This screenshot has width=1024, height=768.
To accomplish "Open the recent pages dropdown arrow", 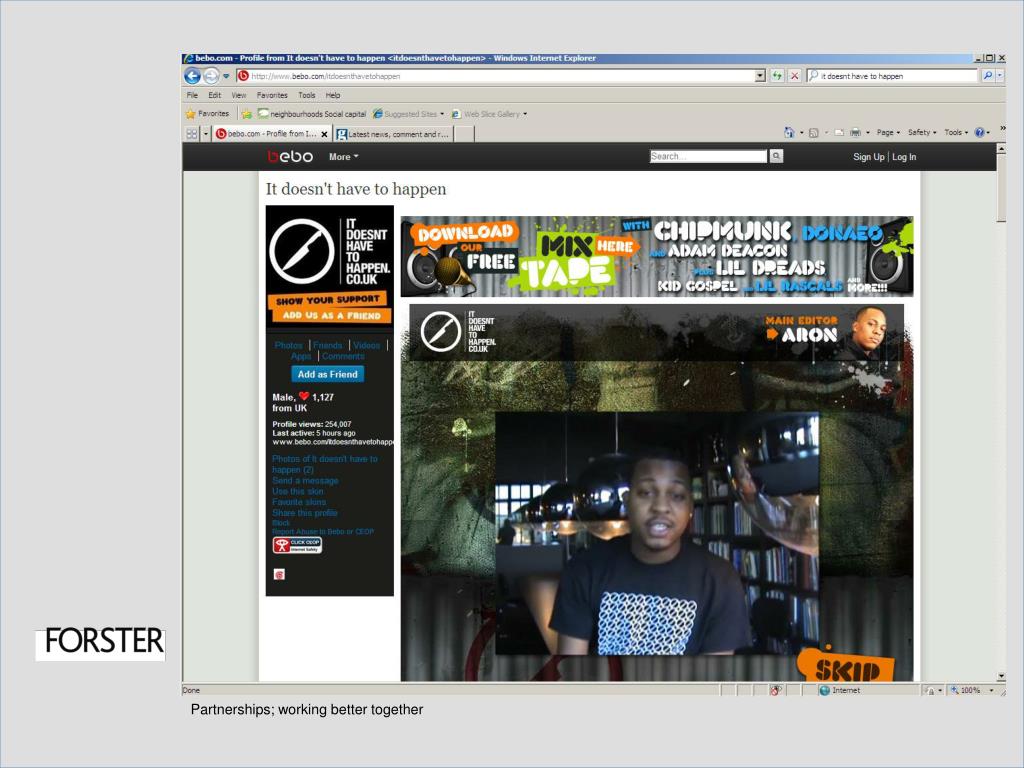I will point(226,76).
